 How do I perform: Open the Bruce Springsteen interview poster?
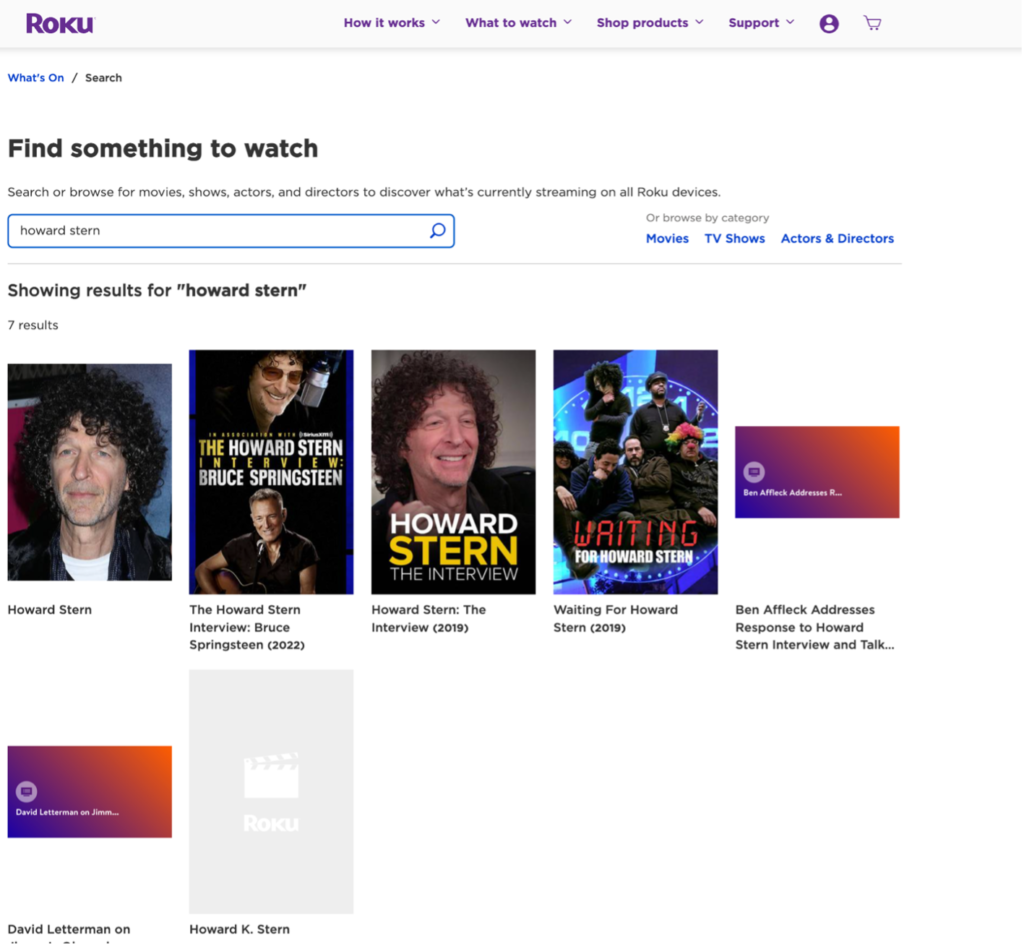[271, 472]
